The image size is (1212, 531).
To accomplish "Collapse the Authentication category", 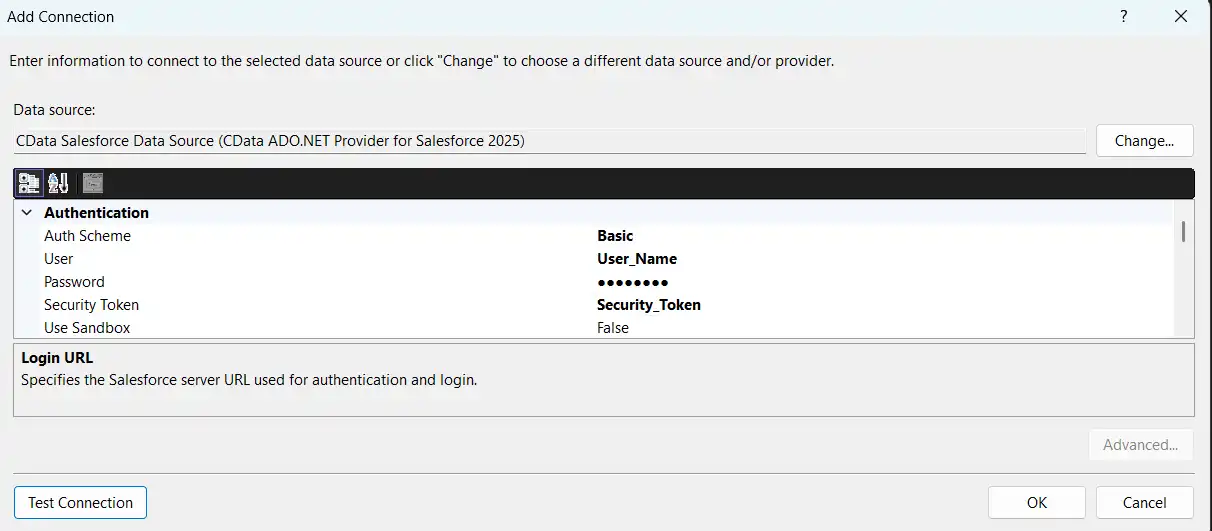I will click(x=26, y=213).
